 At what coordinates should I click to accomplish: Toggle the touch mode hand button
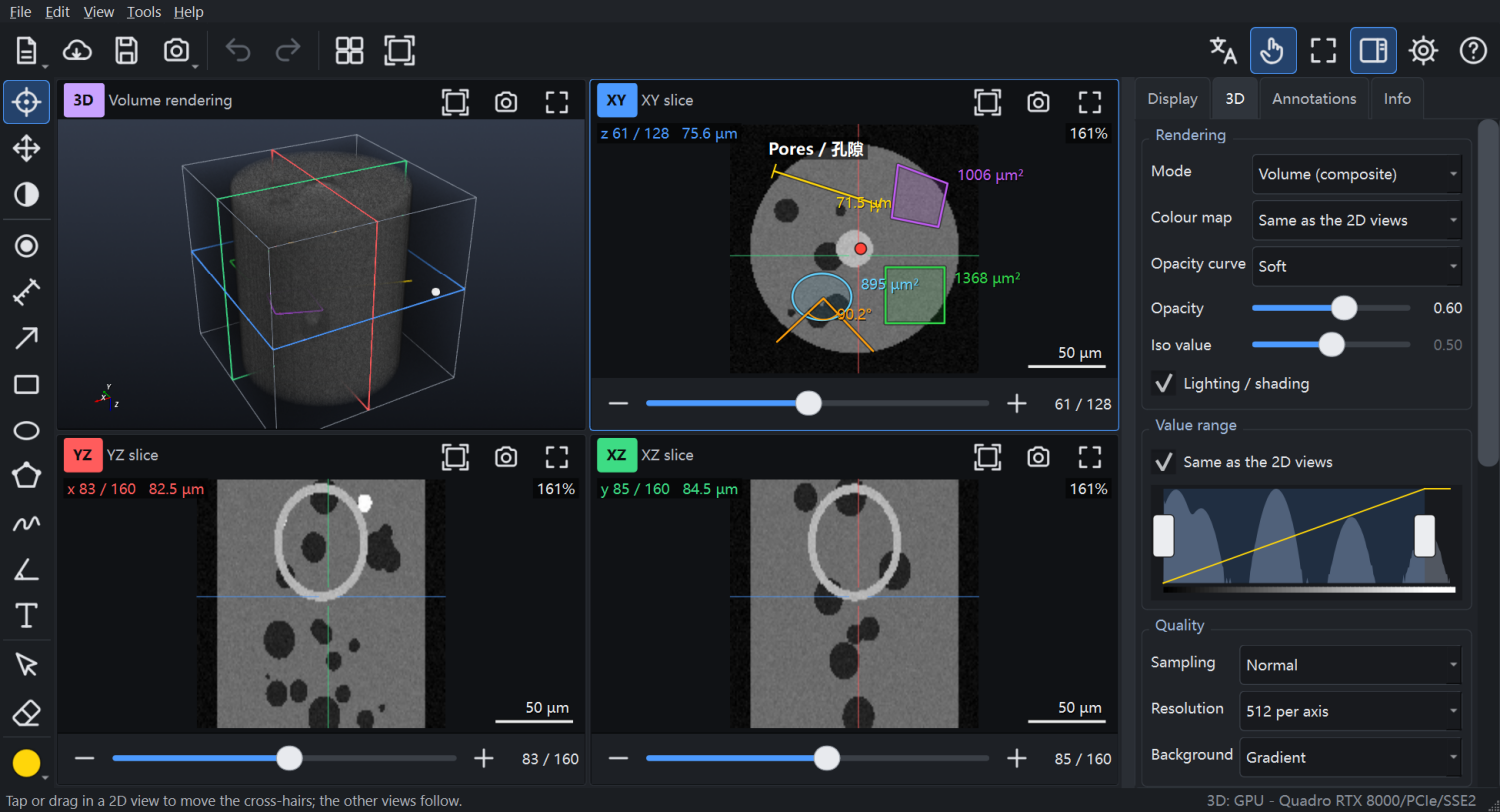[1273, 51]
